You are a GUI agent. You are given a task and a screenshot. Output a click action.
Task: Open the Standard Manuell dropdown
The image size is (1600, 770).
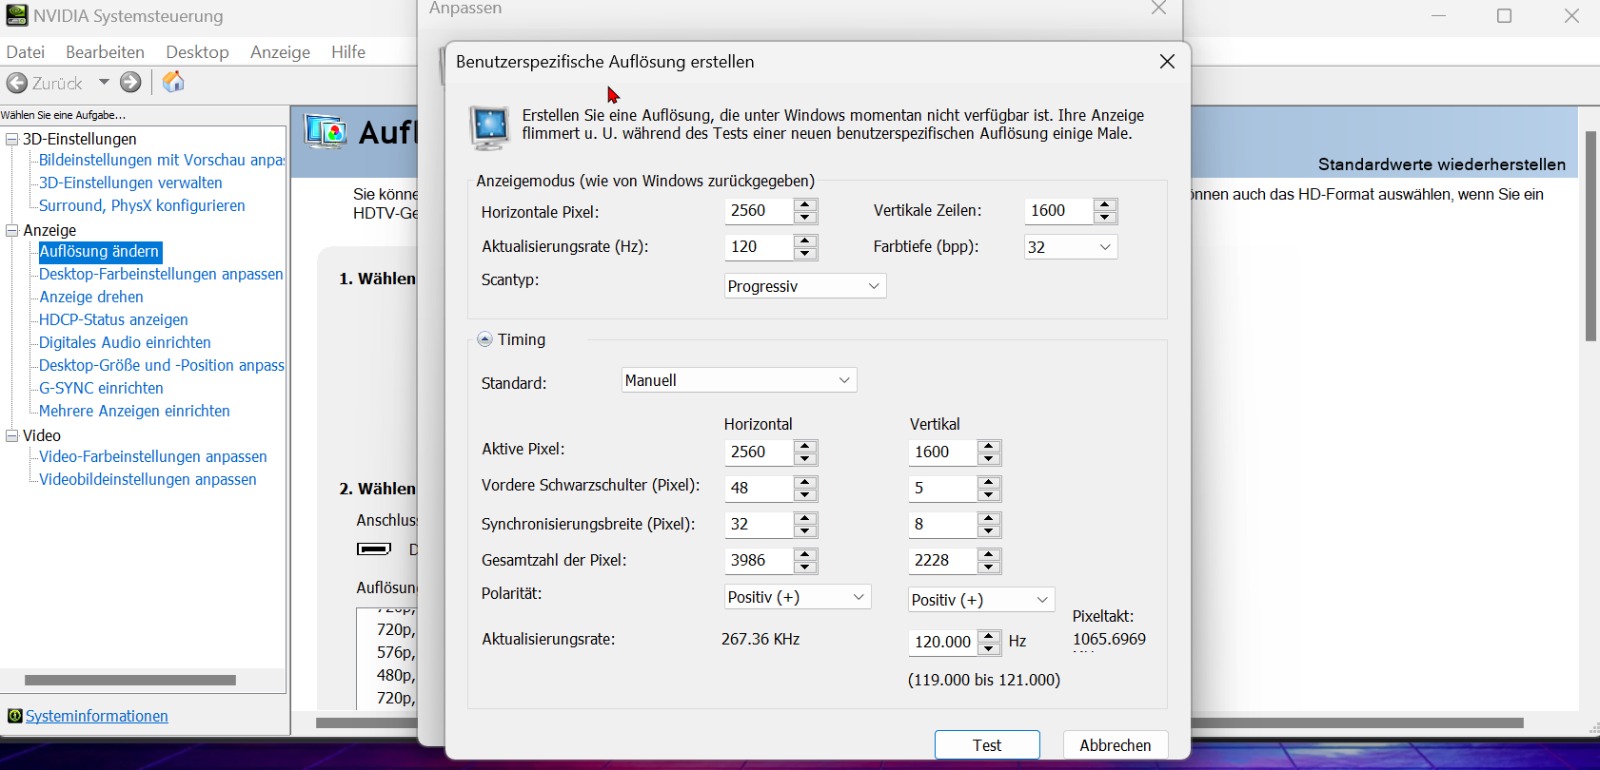[x=739, y=380]
